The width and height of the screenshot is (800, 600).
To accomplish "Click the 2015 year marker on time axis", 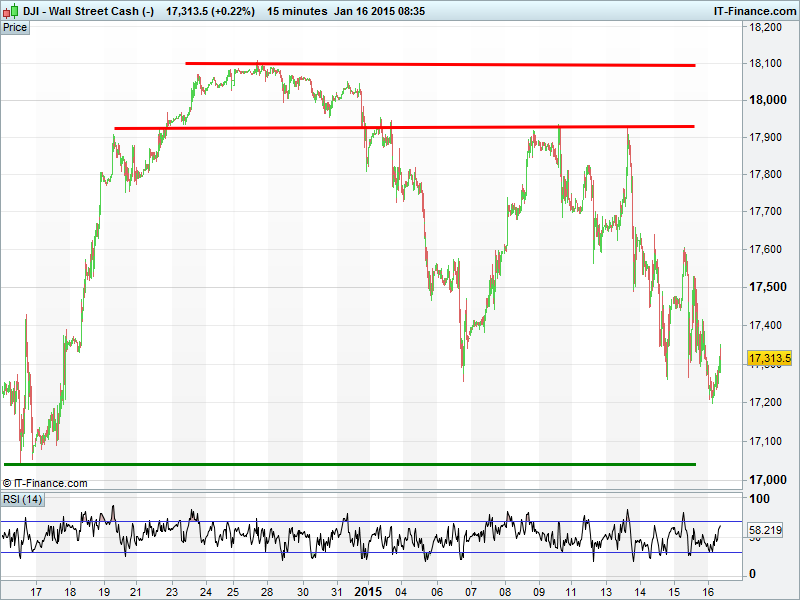I will click(x=368, y=590).
